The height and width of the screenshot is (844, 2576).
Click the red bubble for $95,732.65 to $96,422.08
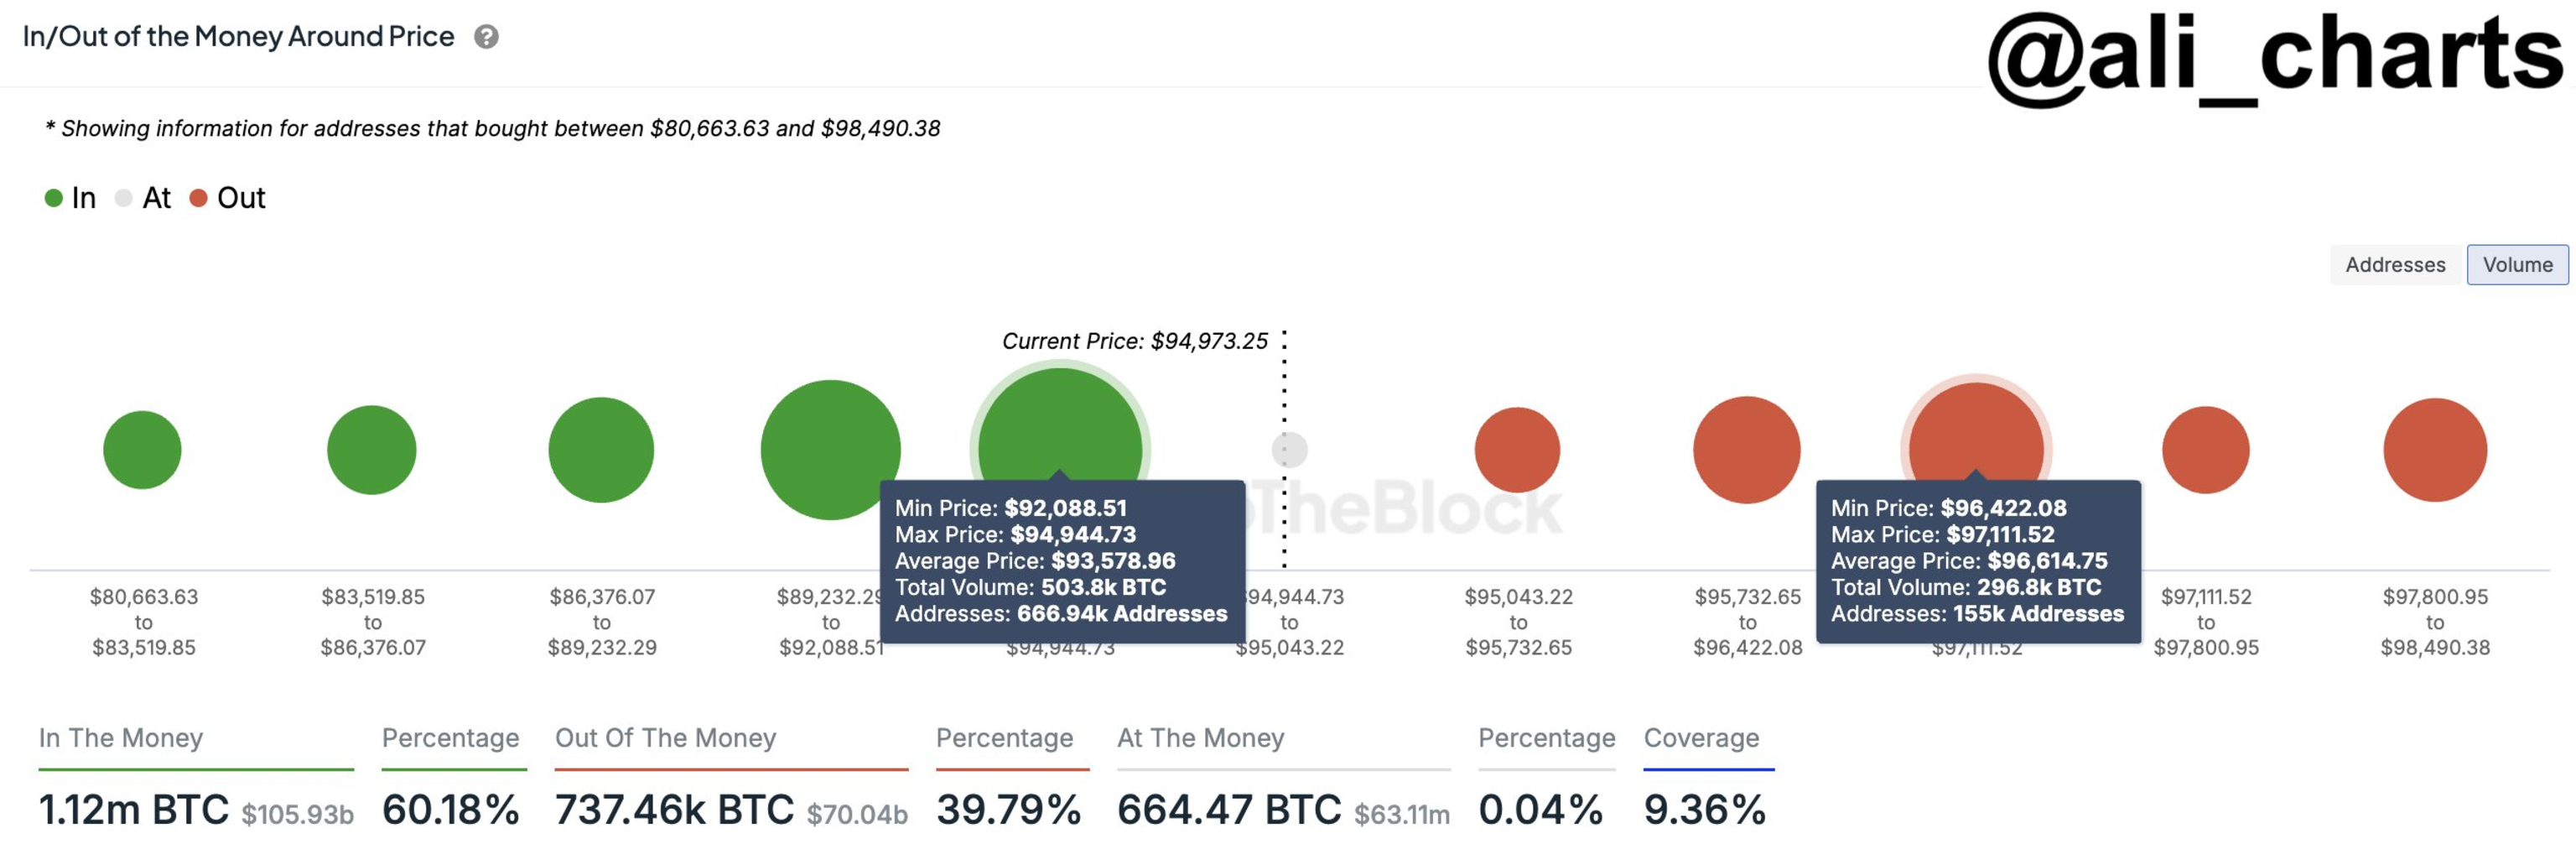coord(1746,450)
